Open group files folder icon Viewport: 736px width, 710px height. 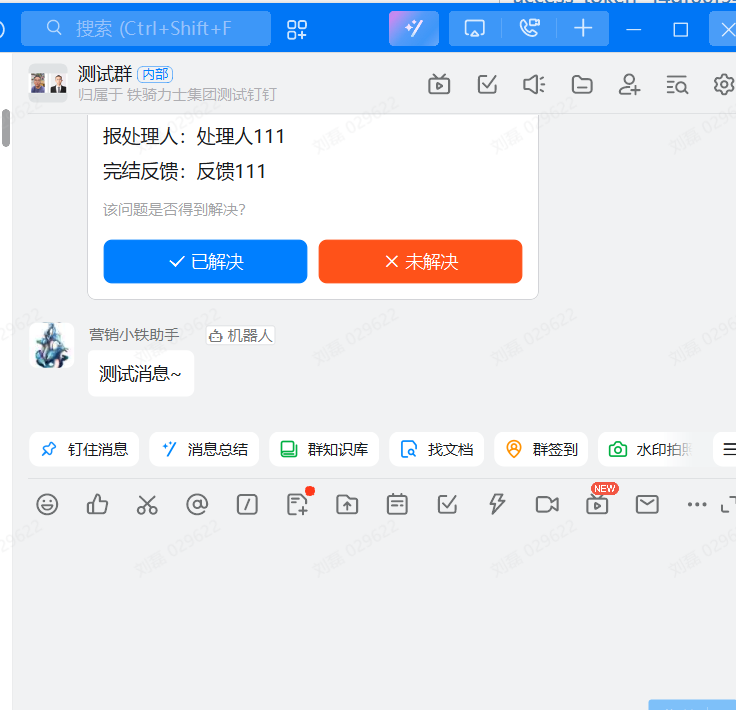pyautogui.click(x=582, y=85)
